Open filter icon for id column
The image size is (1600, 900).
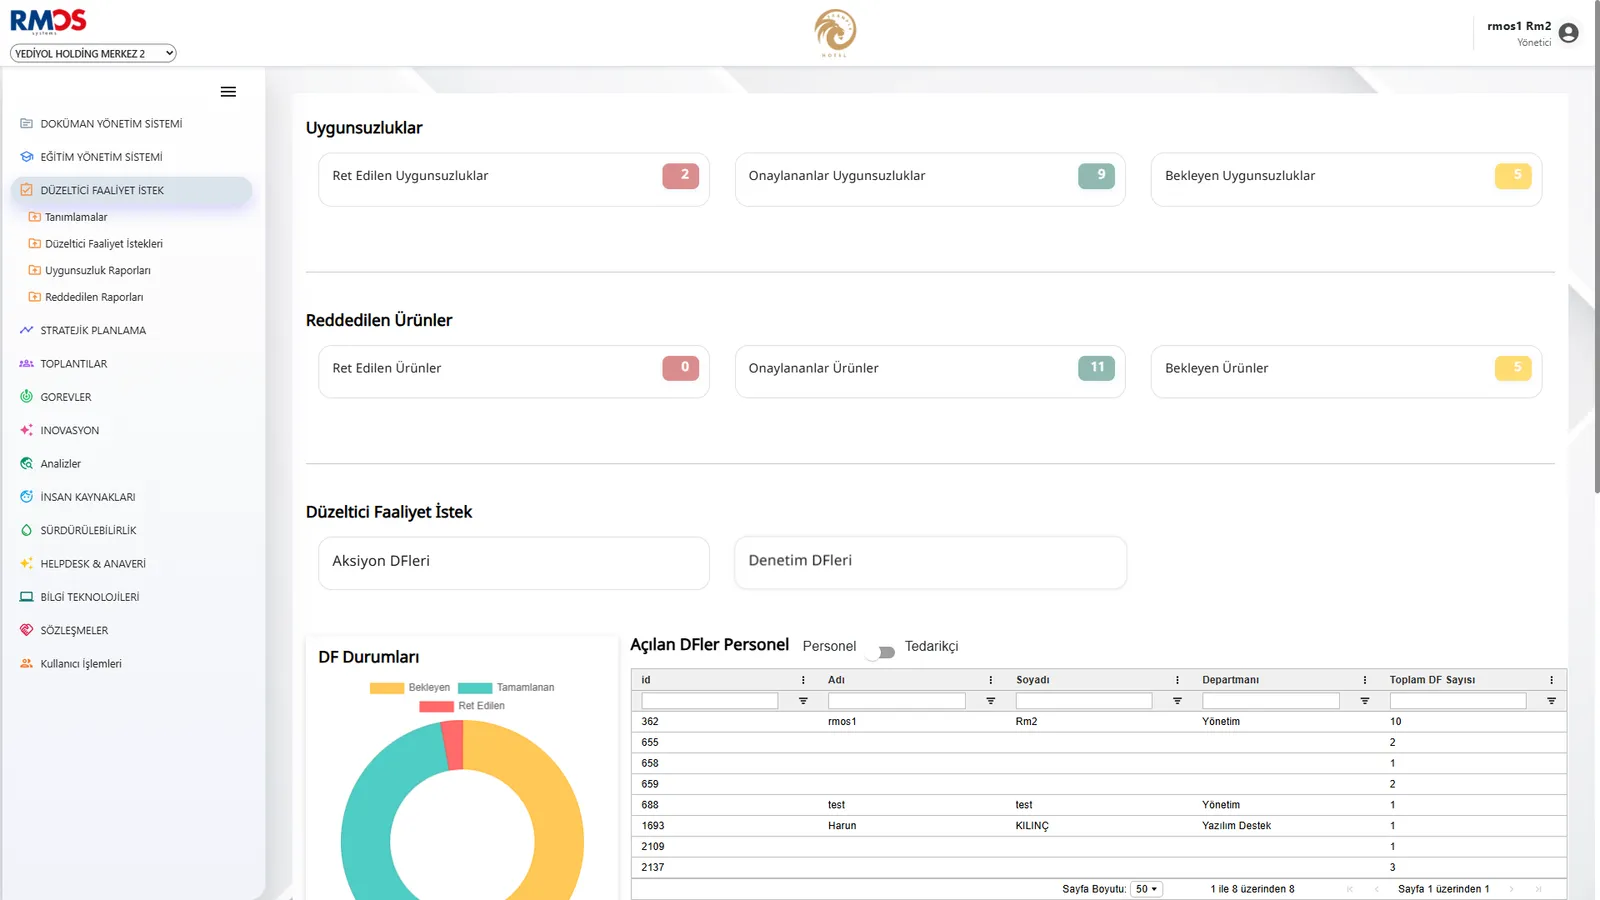click(803, 701)
